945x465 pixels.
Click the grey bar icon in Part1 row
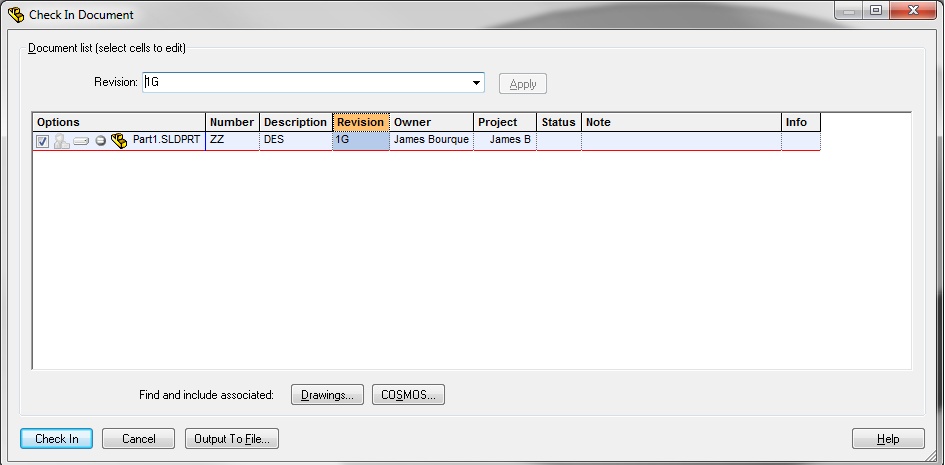coord(81,142)
